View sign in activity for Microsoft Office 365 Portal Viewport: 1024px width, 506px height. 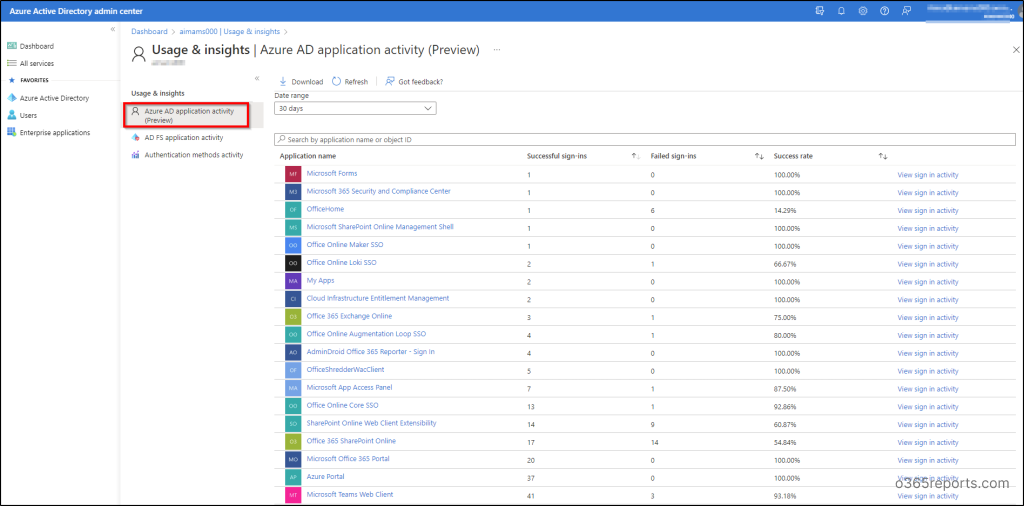(928, 460)
